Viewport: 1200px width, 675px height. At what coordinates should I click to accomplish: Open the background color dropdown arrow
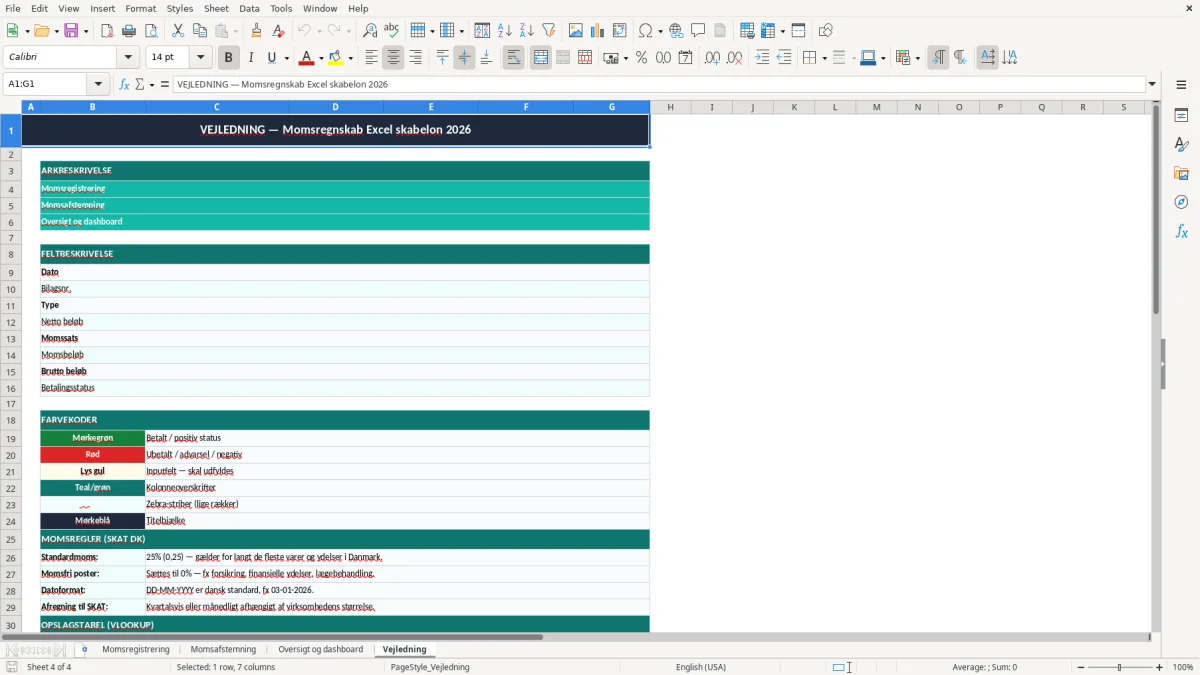[x=350, y=58]
